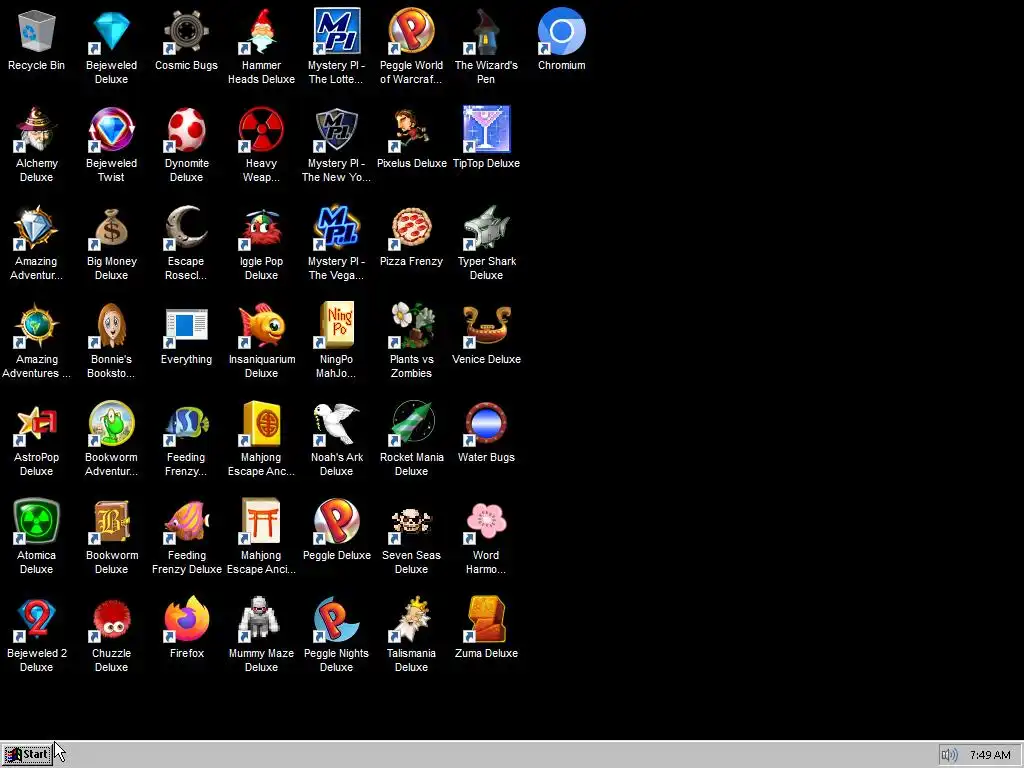Select Mystery PI The Vegas shortcut

[x=336, y=227]
